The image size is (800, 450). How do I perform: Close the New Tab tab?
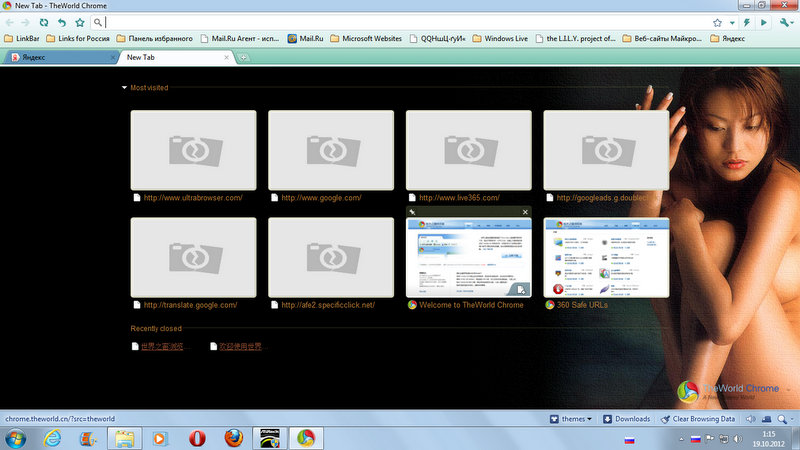pyautogui.click(x=227, y=58)
